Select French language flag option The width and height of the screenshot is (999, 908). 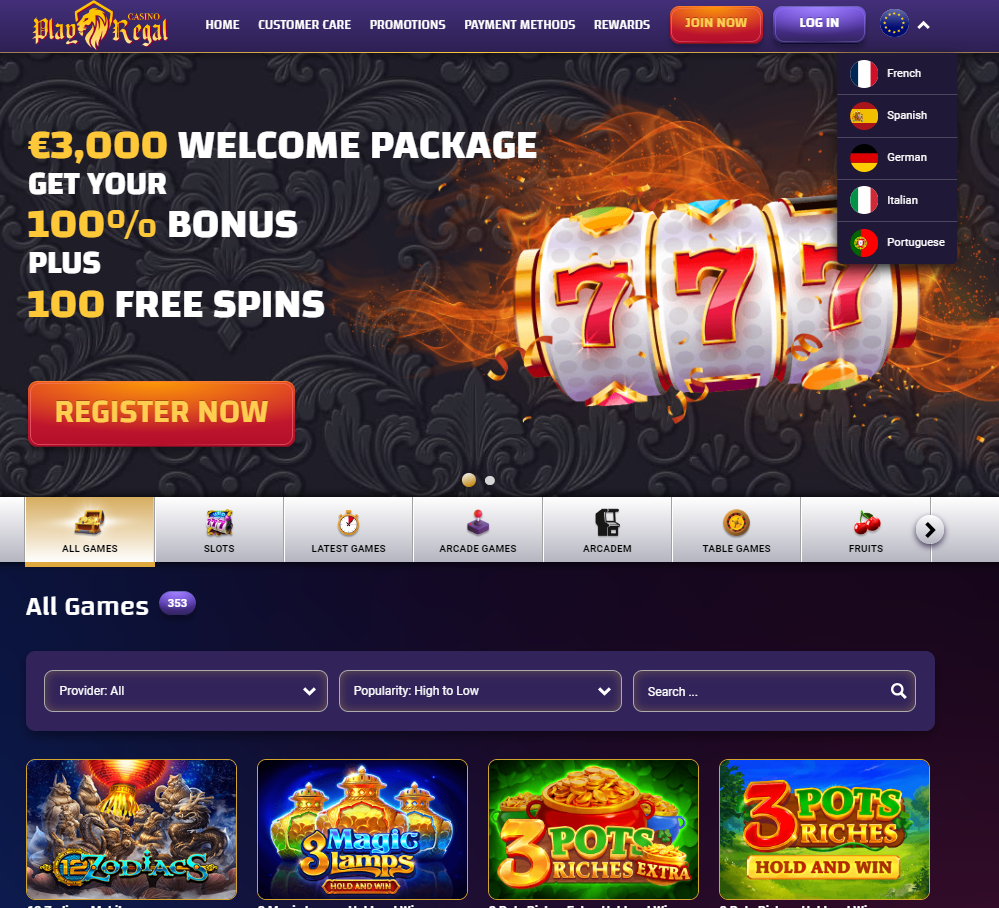897,74
